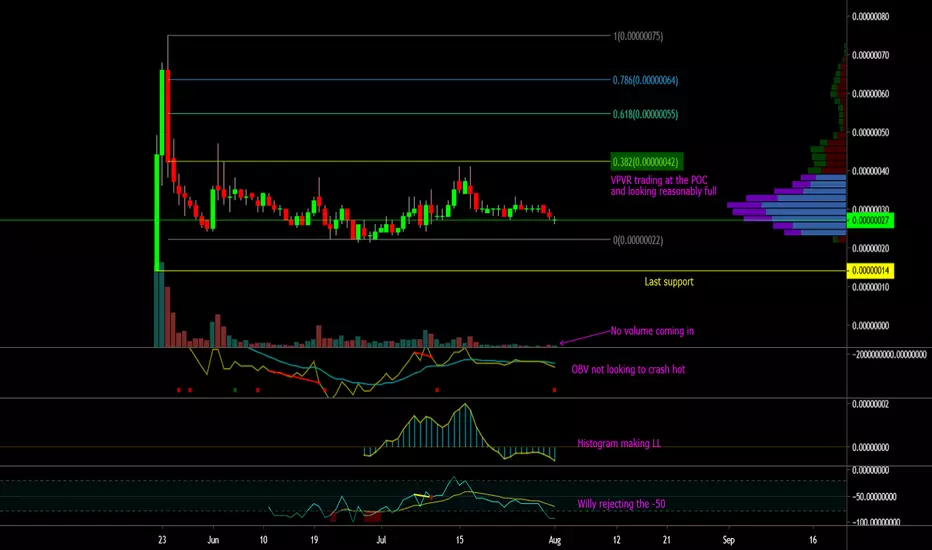Click the 0.00000050 price axis label
Screen dimensions: 932x550
click(870, 133)
